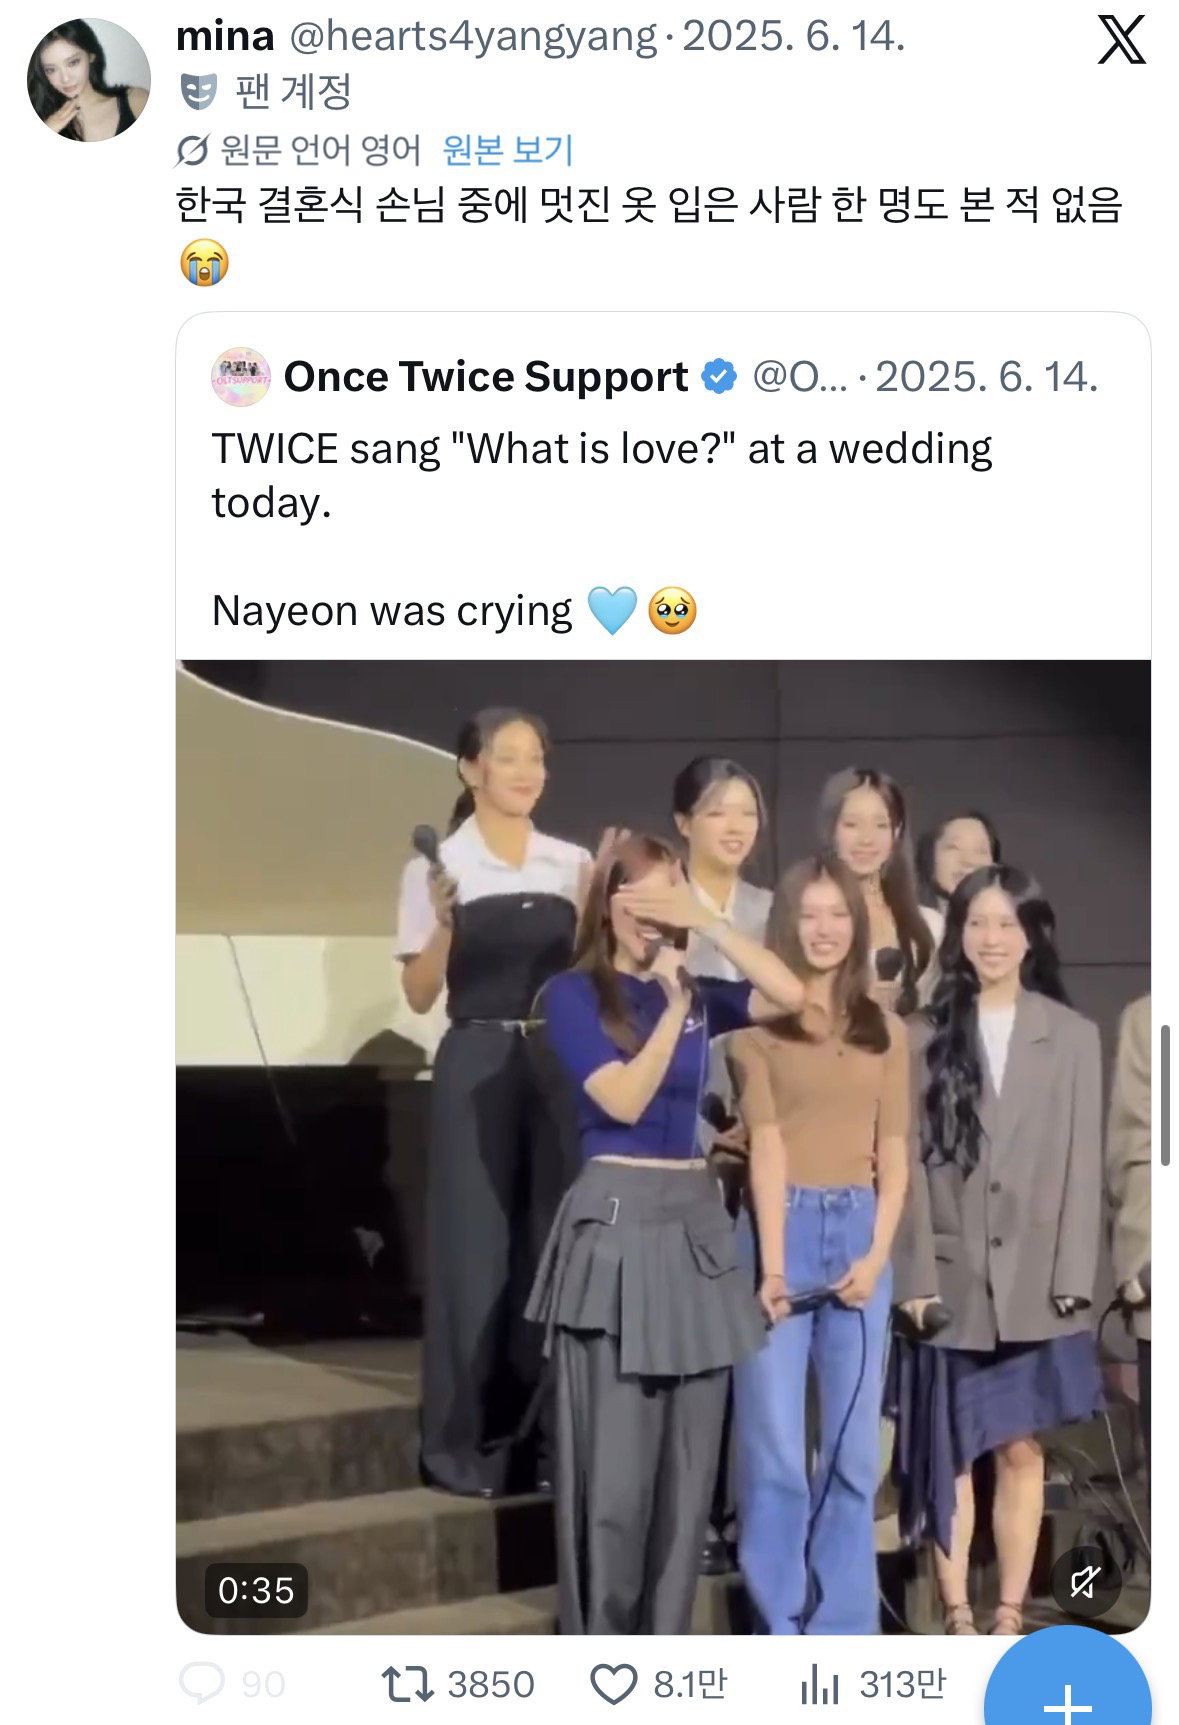Open Once Twice Support profile picture

point(240,377)
